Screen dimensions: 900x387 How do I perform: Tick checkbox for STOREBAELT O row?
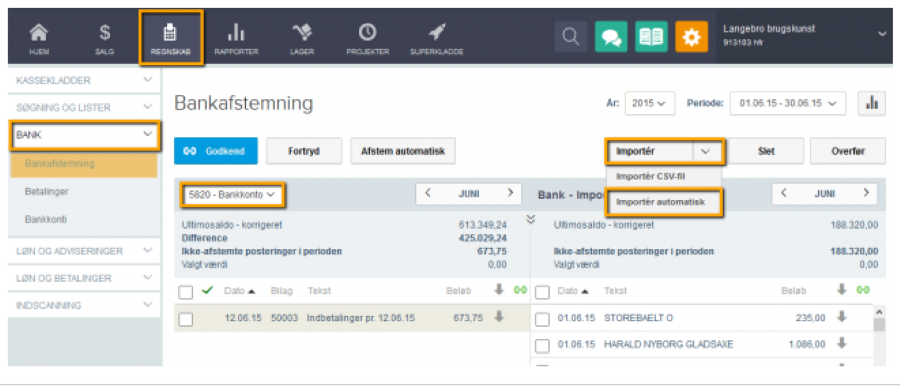(x=542, y=320)
